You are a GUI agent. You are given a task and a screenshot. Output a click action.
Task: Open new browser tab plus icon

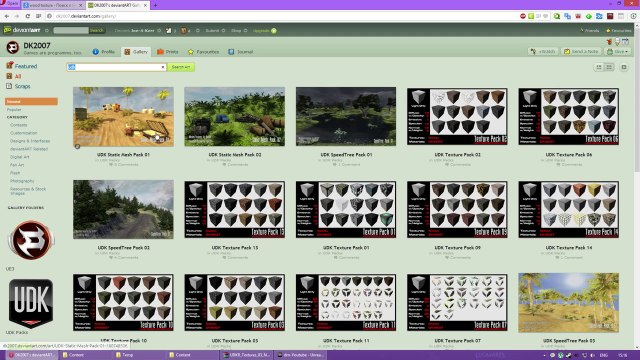click(x=155, y=5)
